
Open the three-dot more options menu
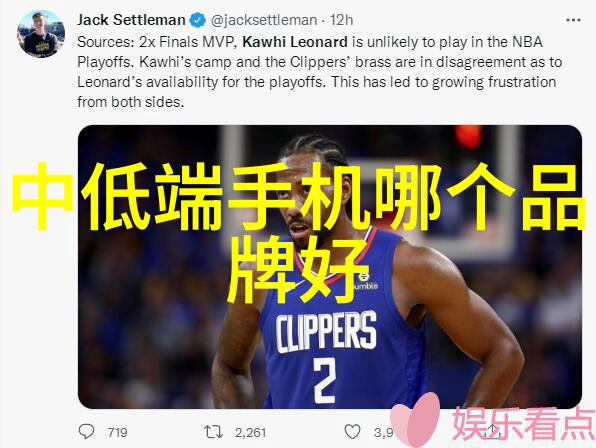pos(573,20)
